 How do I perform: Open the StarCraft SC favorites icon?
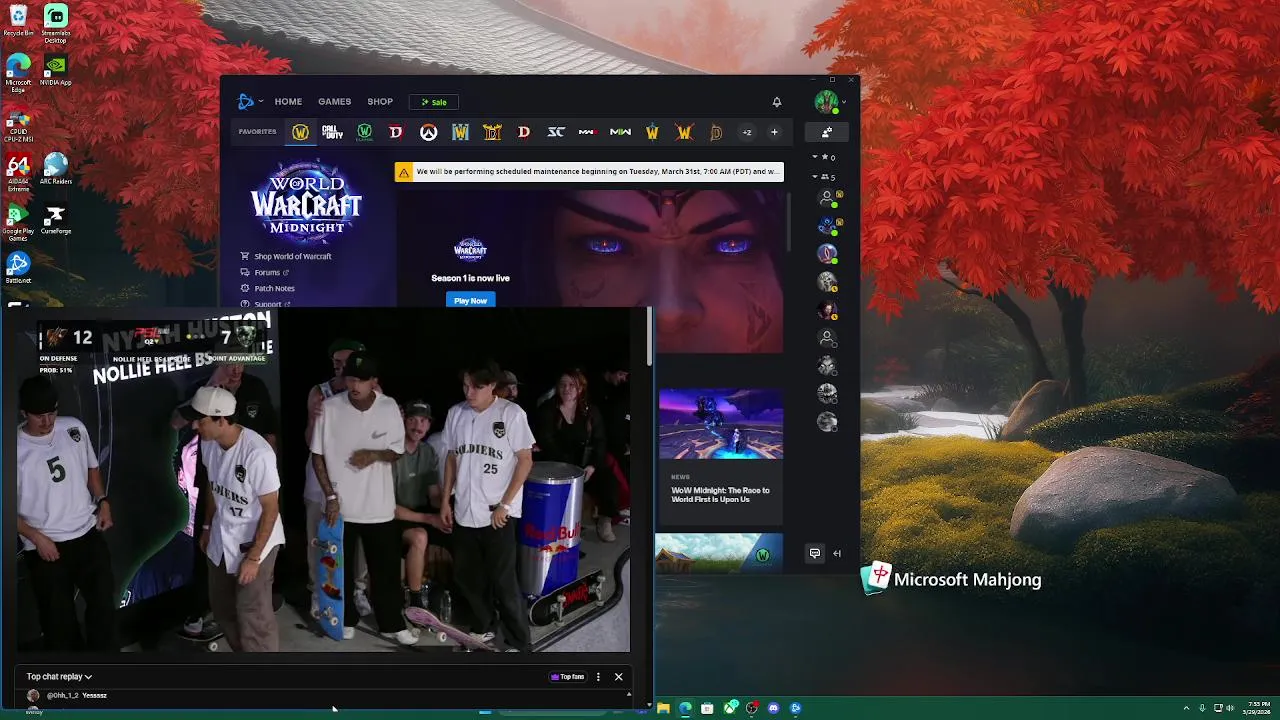click(556, 132)
